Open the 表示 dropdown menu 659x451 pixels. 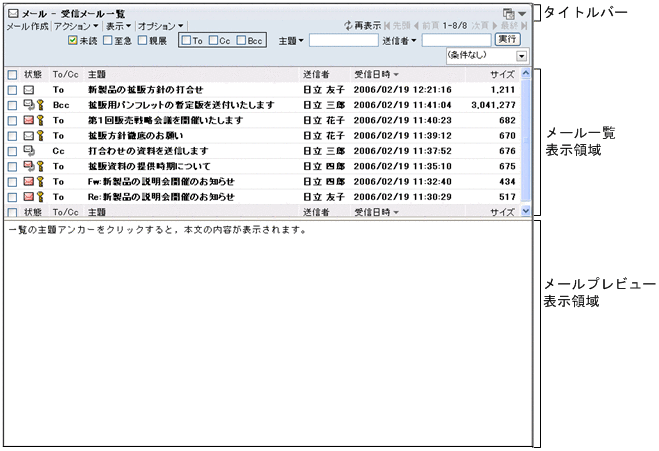pos(118,26)
